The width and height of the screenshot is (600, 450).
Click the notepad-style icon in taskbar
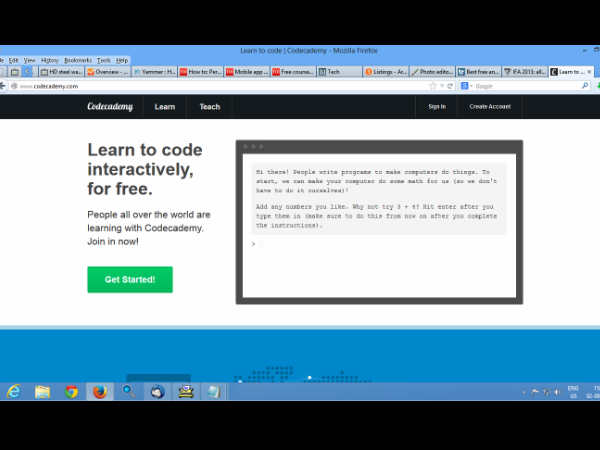tap(214, 391)
